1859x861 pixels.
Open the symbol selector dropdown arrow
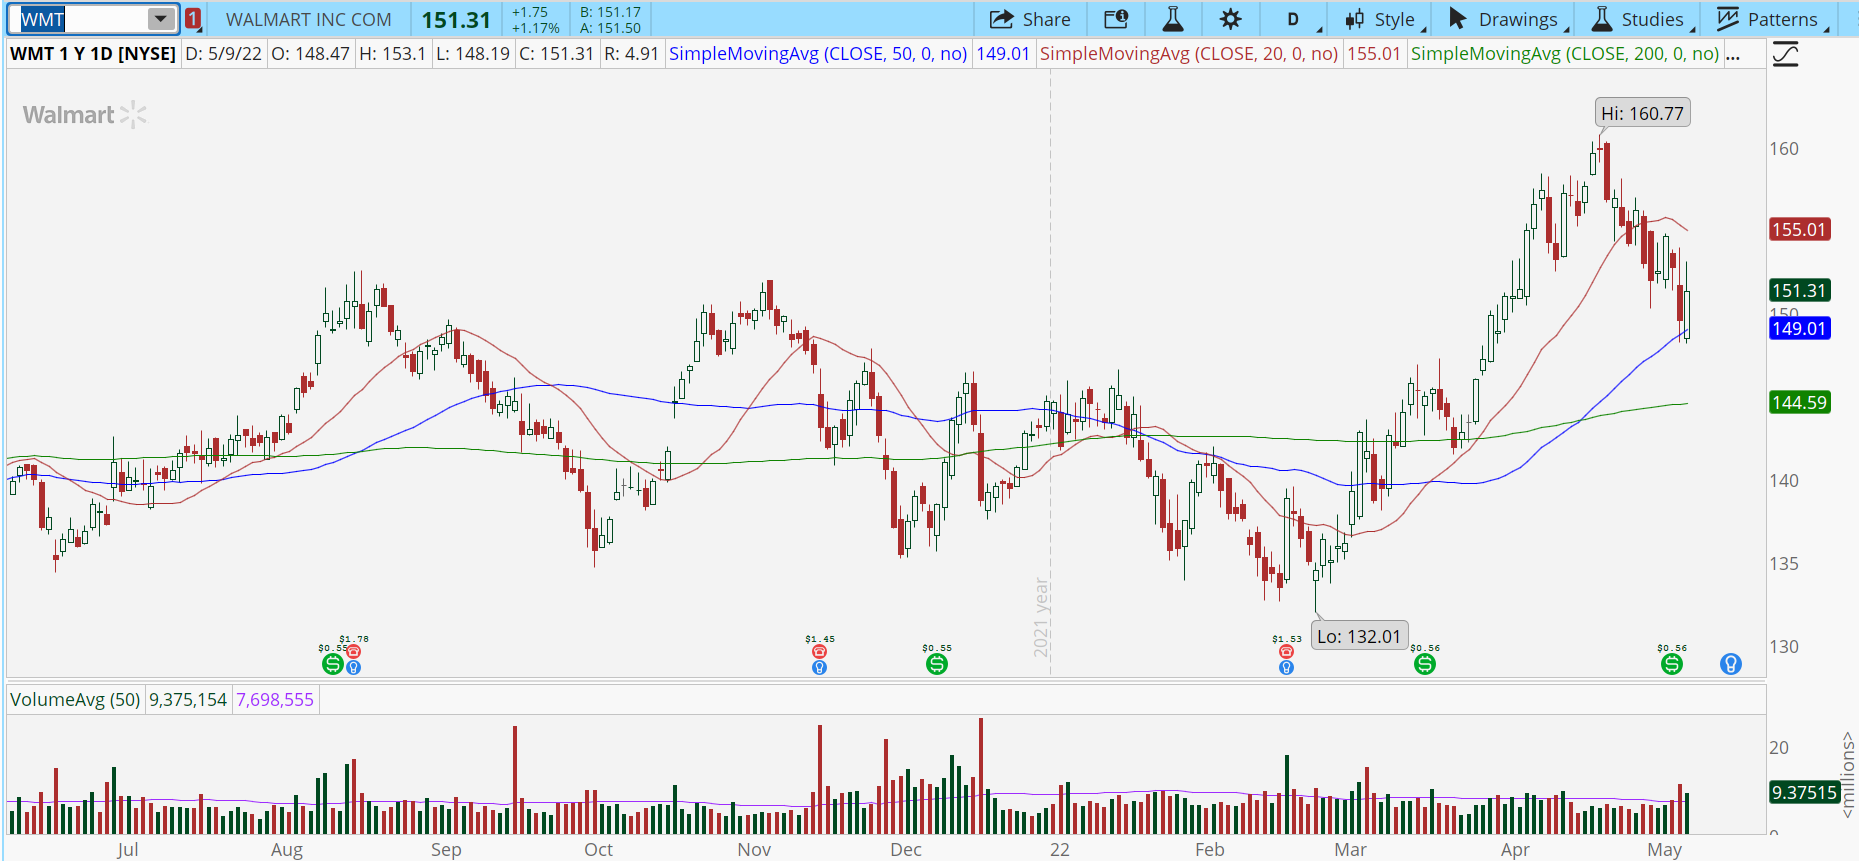point(161,19)
